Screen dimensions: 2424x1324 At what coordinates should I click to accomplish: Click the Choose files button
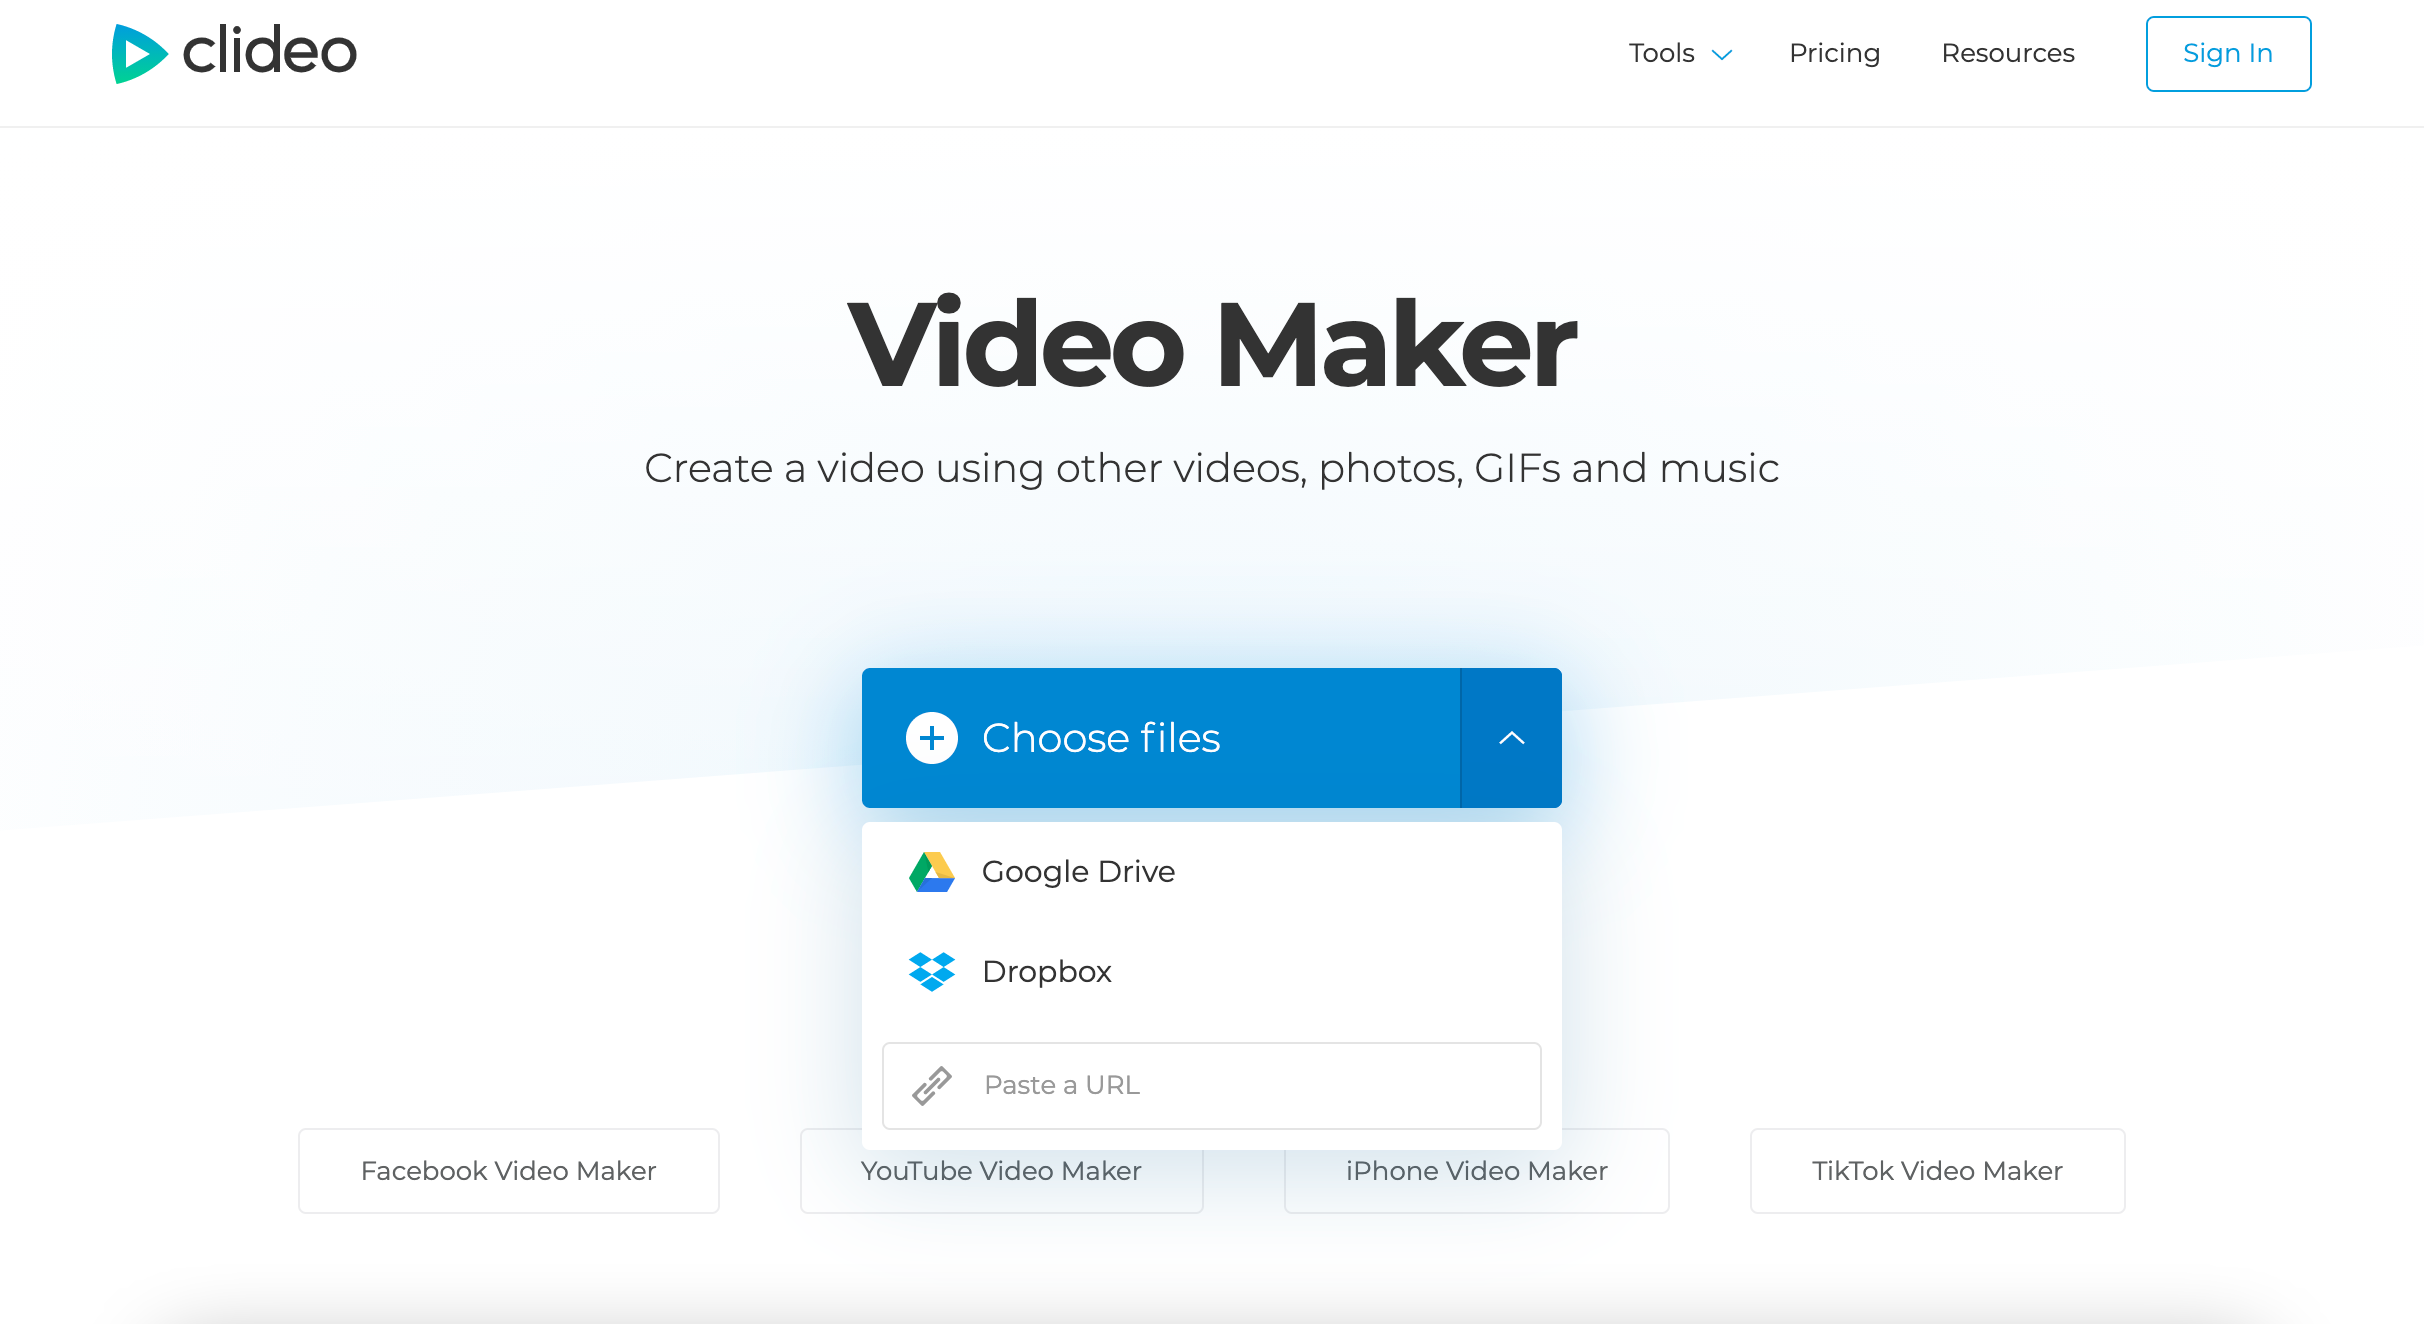(1101, 737)
